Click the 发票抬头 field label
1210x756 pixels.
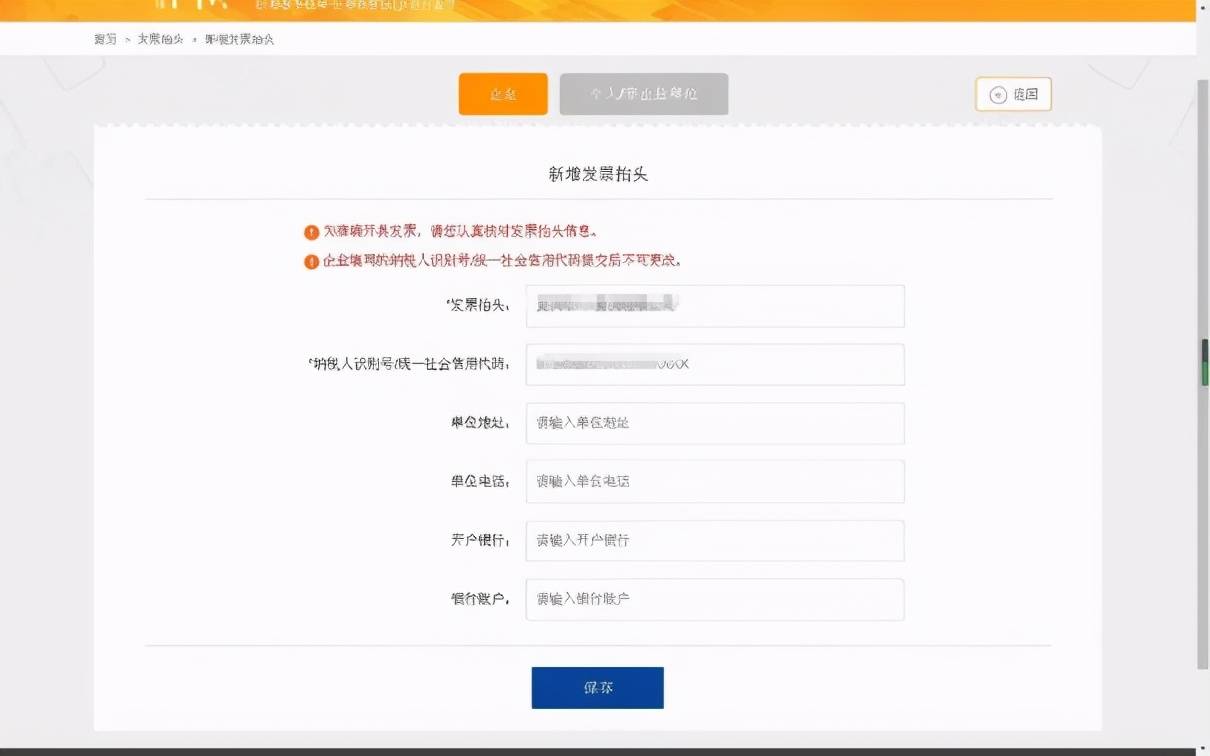tap(479, 306)
